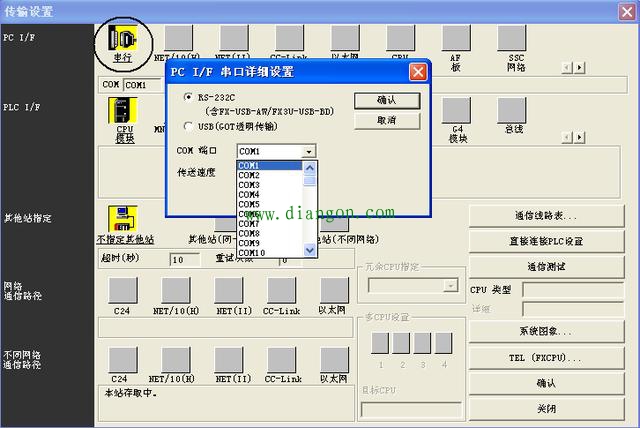The width and height of the screenshot is (640, 428).
Task: Run 通信测试 button
Action: 547,267
